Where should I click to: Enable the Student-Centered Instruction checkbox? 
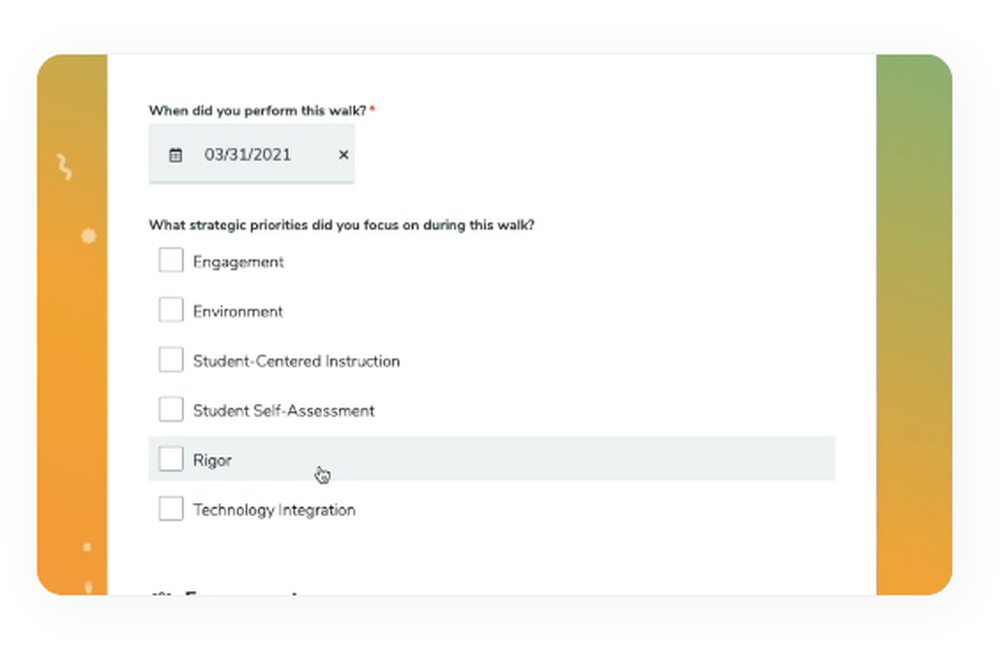pyautogui.click(x=170, y=359)
